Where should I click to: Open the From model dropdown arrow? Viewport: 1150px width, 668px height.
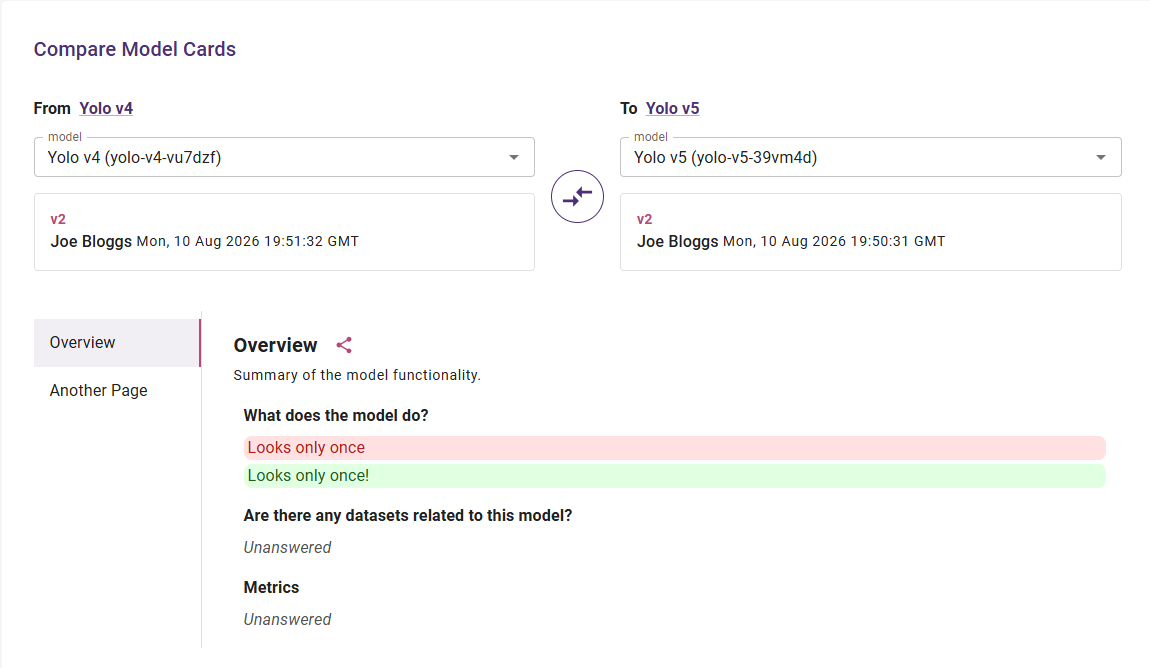(513, 158)
